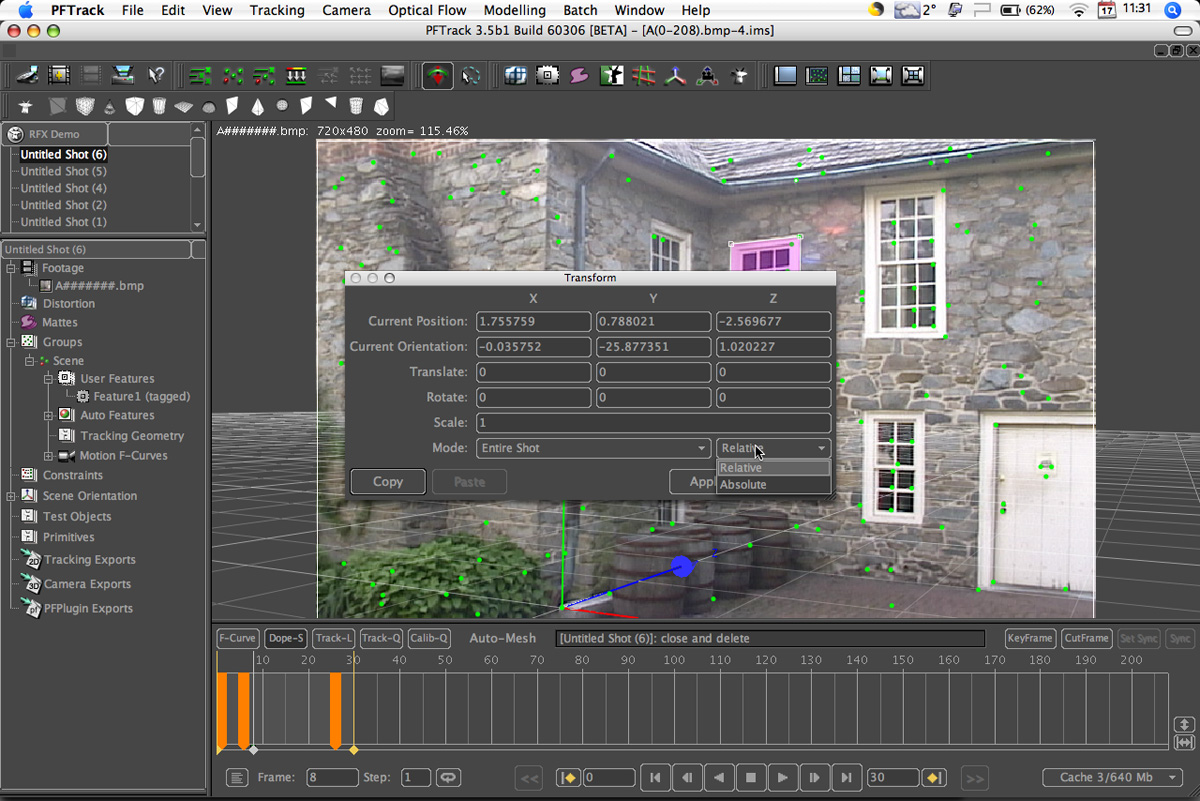Open the Batch menu
Image resolution: width=1200 pixels, height=801 pixels.
click(x=580, y=10)
